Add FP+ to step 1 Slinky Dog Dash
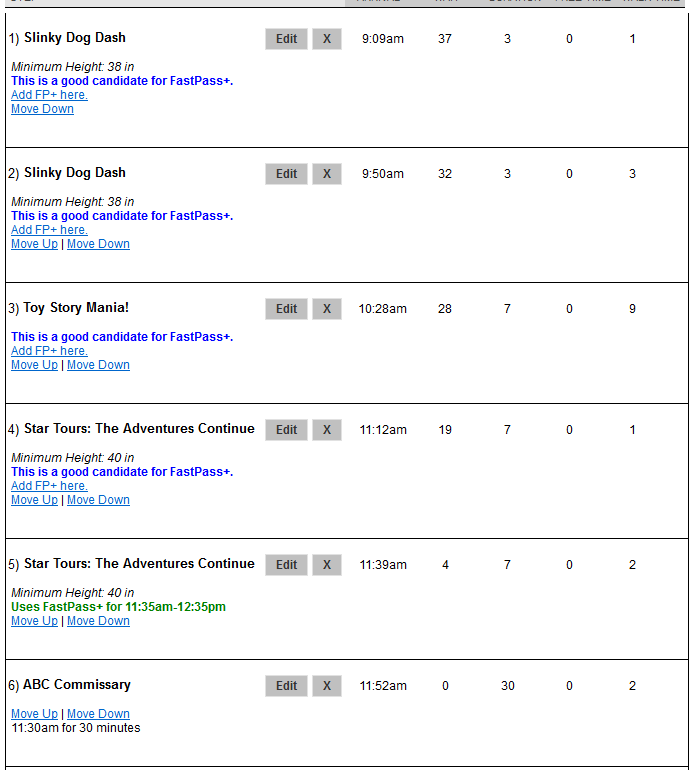This screenshot has height=770, width=697. tap(49, 95)
